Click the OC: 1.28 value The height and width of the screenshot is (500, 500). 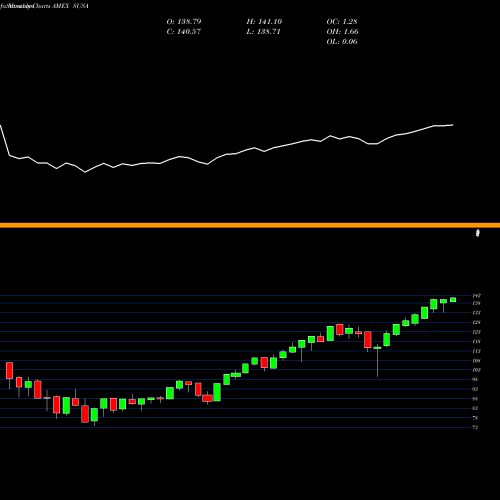(342, 22)
